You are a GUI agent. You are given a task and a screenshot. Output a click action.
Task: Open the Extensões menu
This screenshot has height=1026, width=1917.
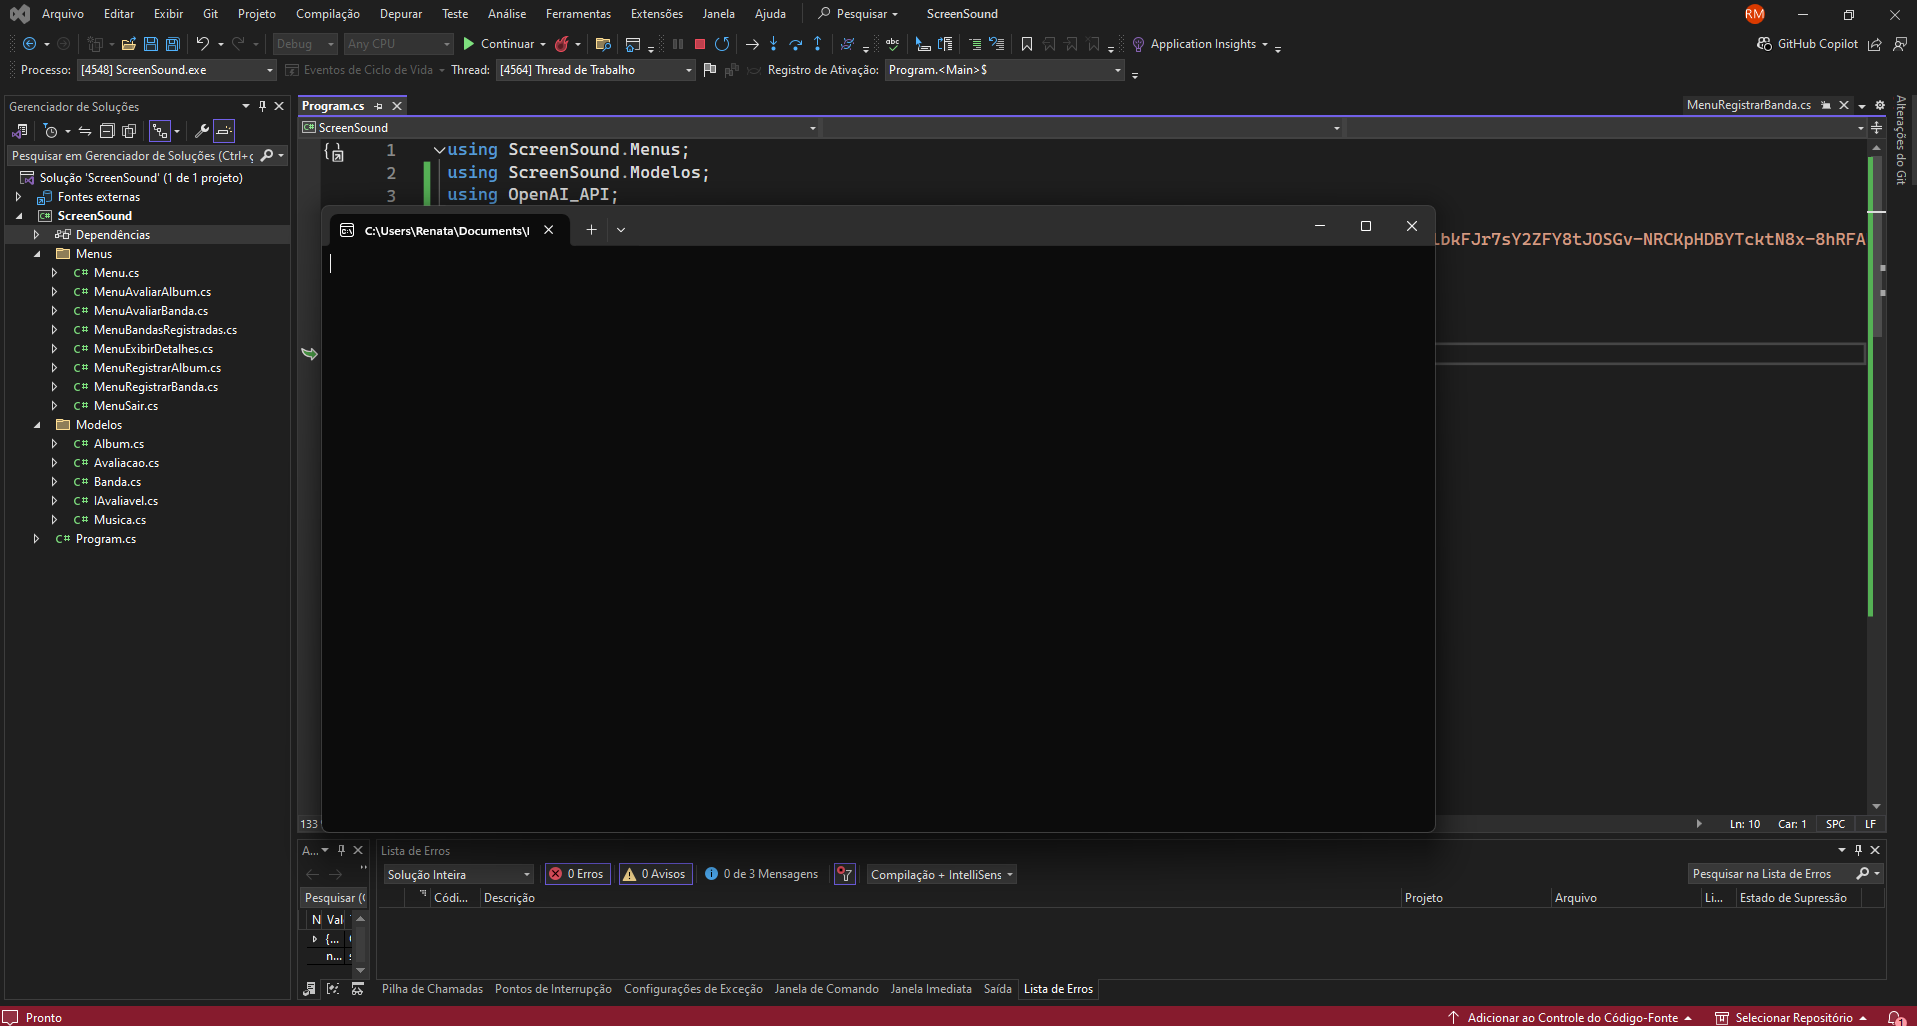coord(657,14)
